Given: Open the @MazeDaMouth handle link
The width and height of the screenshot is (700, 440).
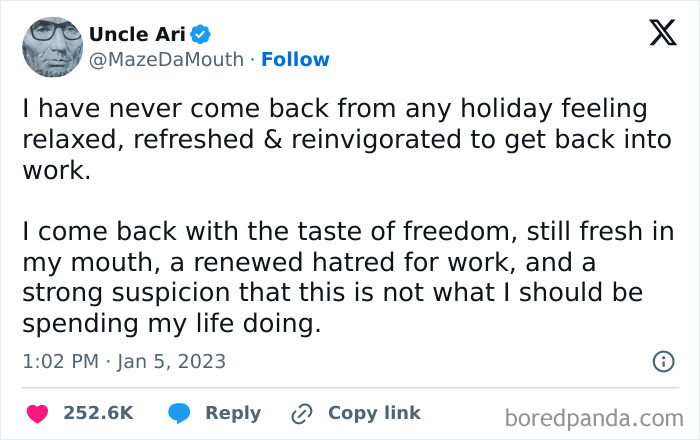Looking at the screenshot, I should (166, 59).
